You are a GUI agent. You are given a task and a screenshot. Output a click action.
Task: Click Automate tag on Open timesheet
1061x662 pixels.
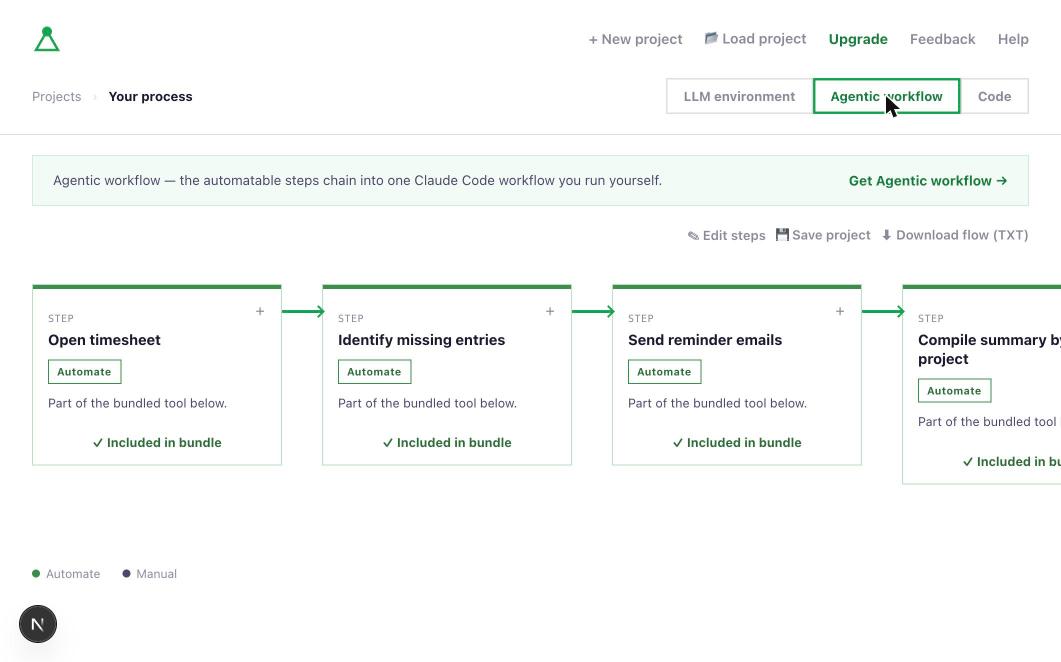(x=85, y=372)
